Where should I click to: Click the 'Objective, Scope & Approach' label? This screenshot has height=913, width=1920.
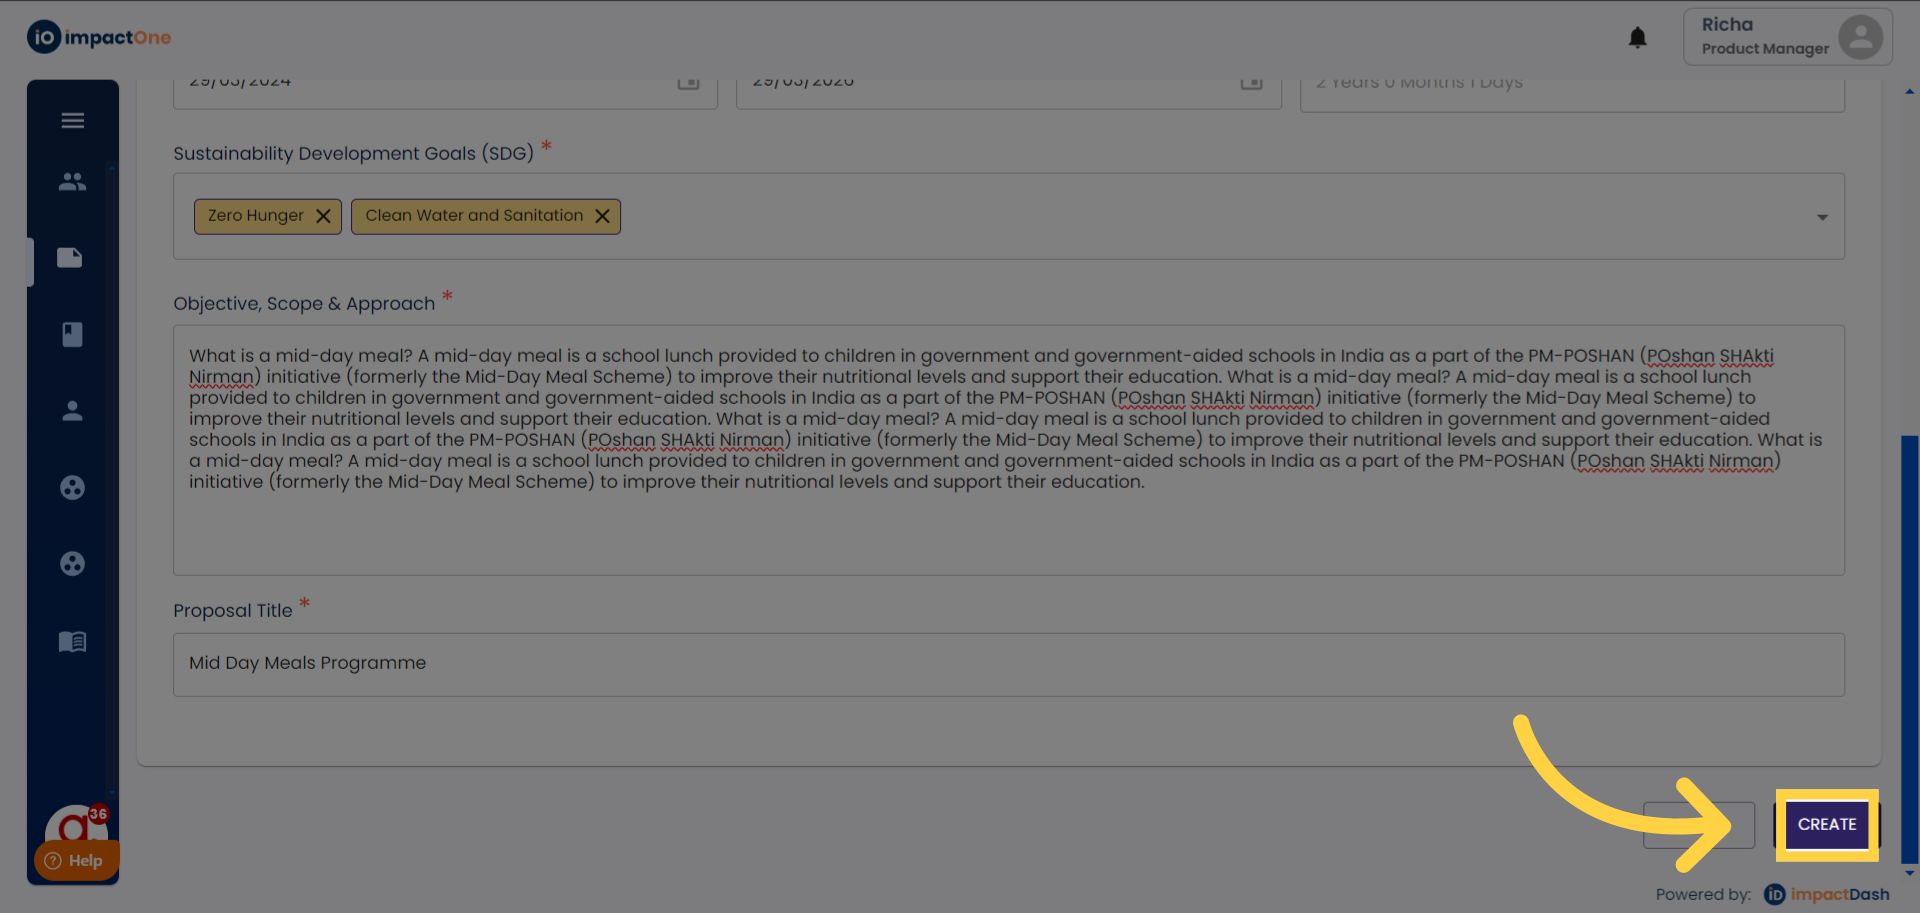(x=304, y=304)
